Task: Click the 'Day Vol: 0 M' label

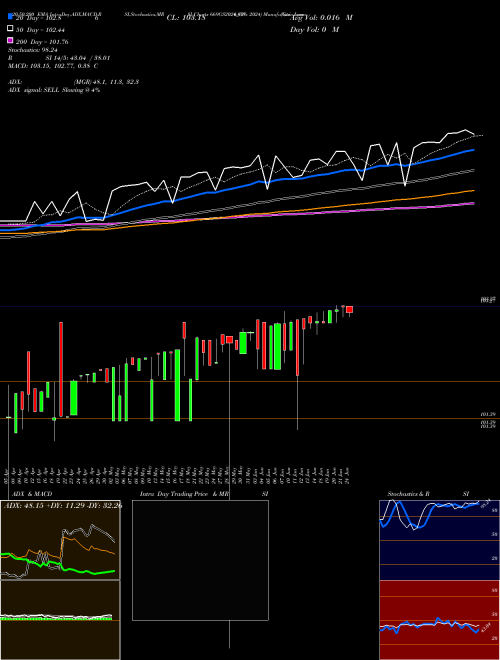Action: click(x=314, y=30)
